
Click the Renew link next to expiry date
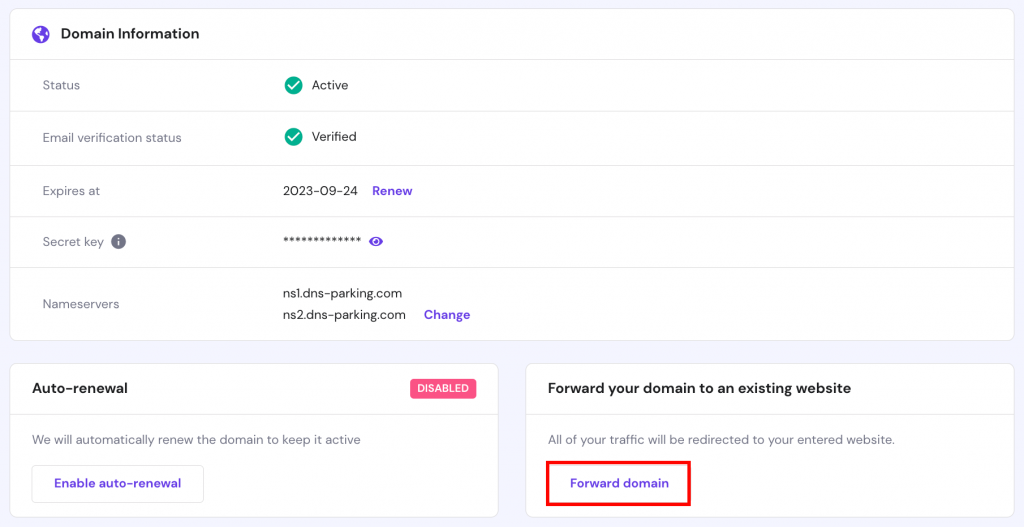pos(392,191)
